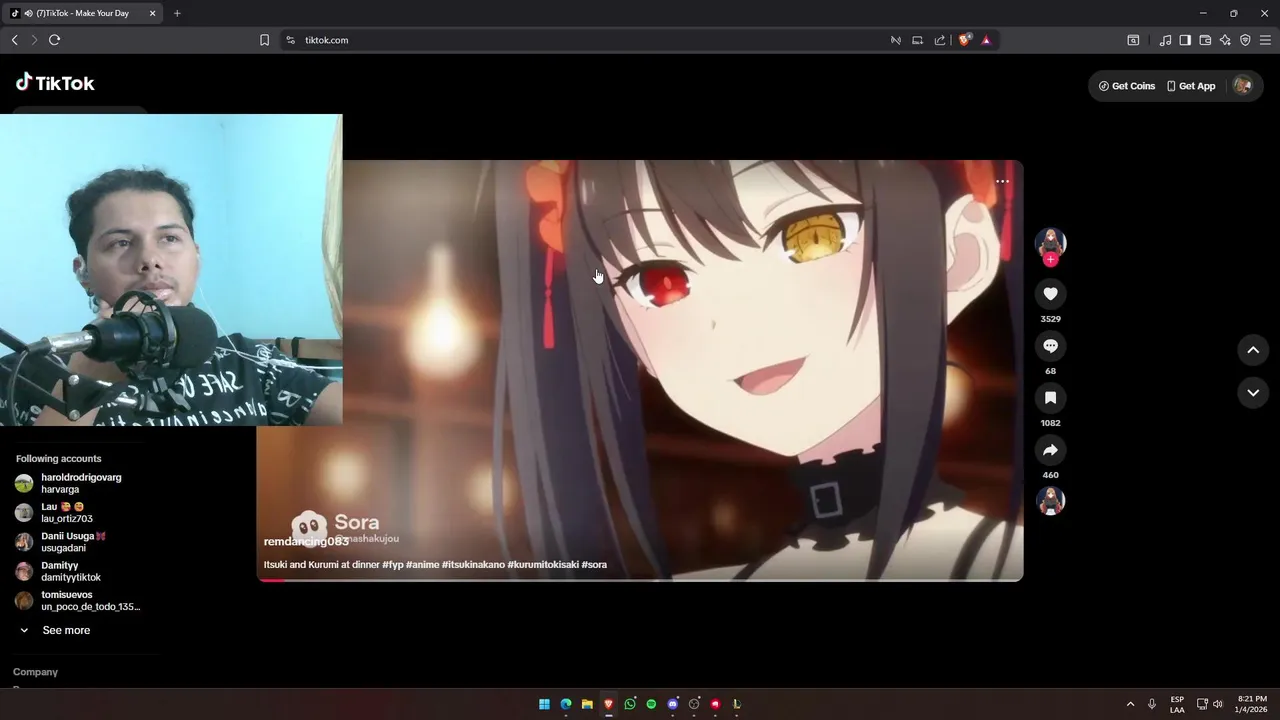
Task: Launch WhatsApp from the taskbar
Action: (x=630, y=704)
